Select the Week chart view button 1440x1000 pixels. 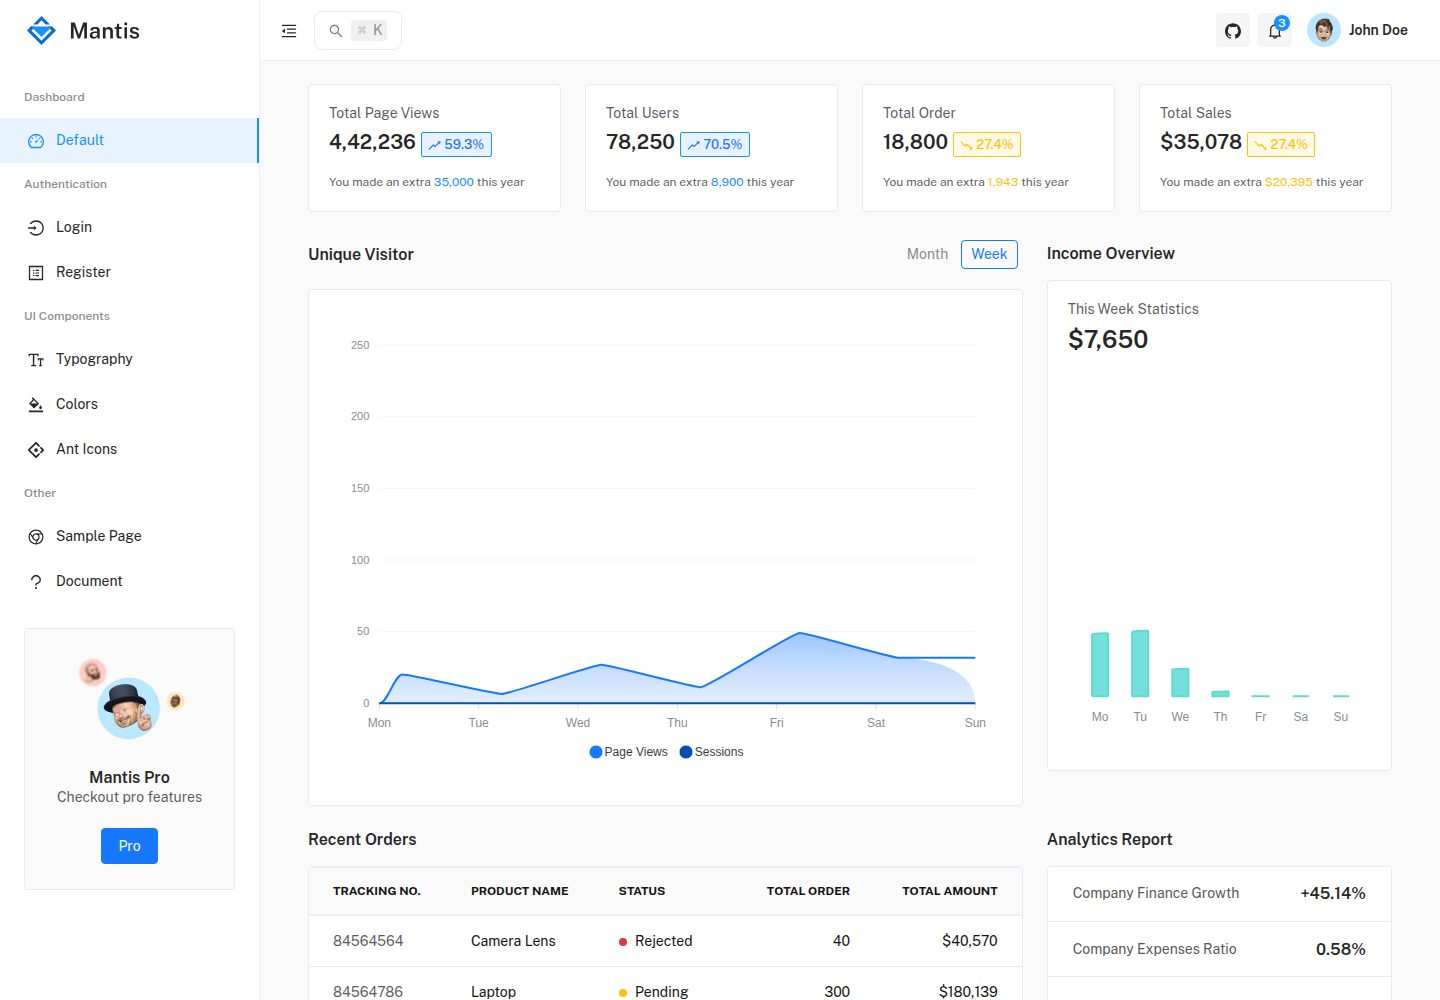989,254
